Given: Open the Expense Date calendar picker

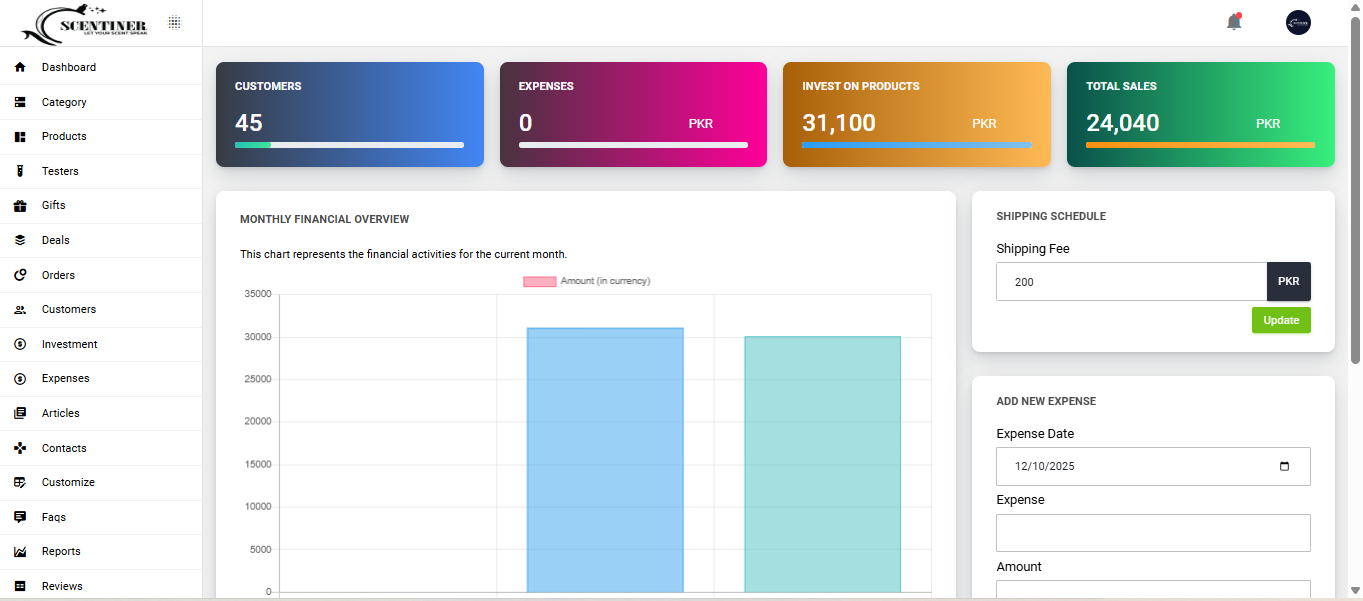Looking at the screenshot, I should [1284, 466].
